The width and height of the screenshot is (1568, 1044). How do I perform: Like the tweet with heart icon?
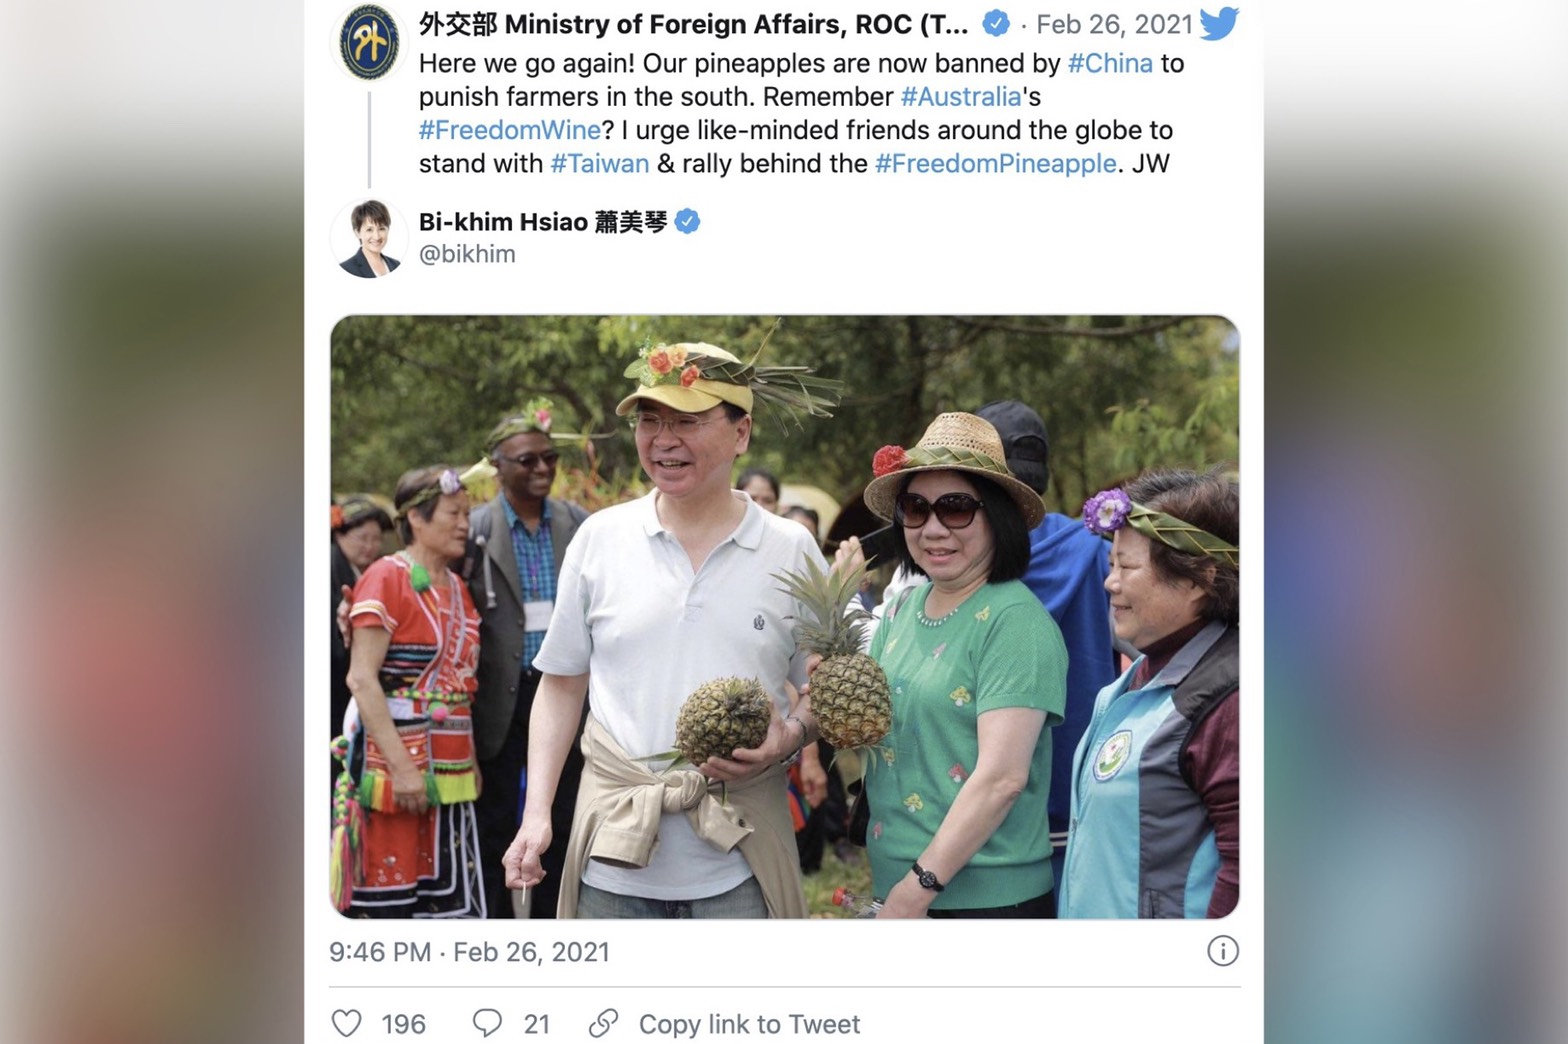pyautogui.click(x=346, y=1023)
